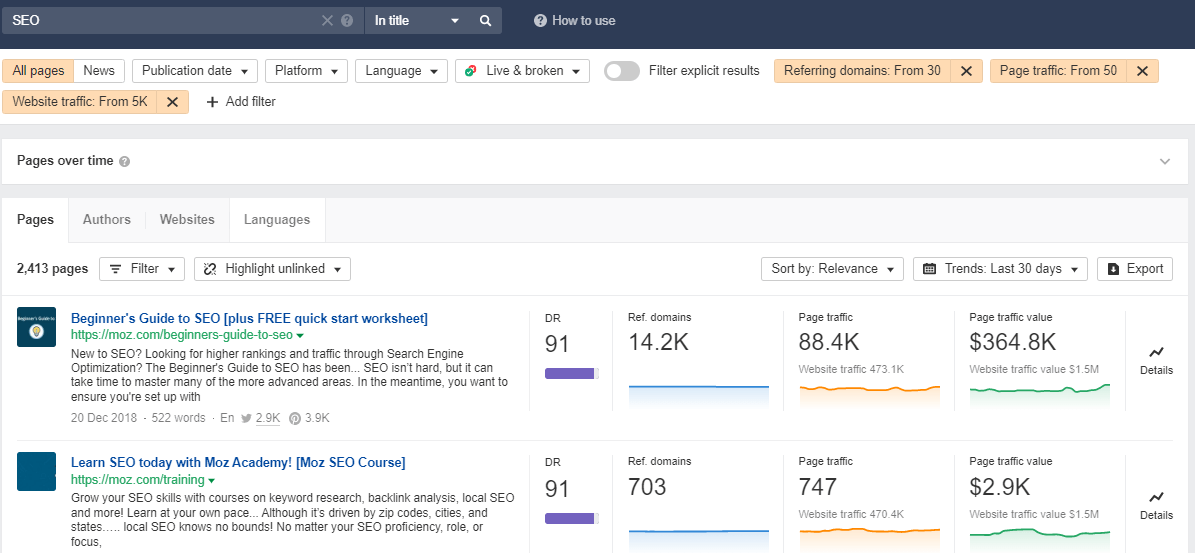Image resolution: width=1195 pixels, height=553 pixels.
Task: Remove the Website traffic filter
Action: [173, 101]
